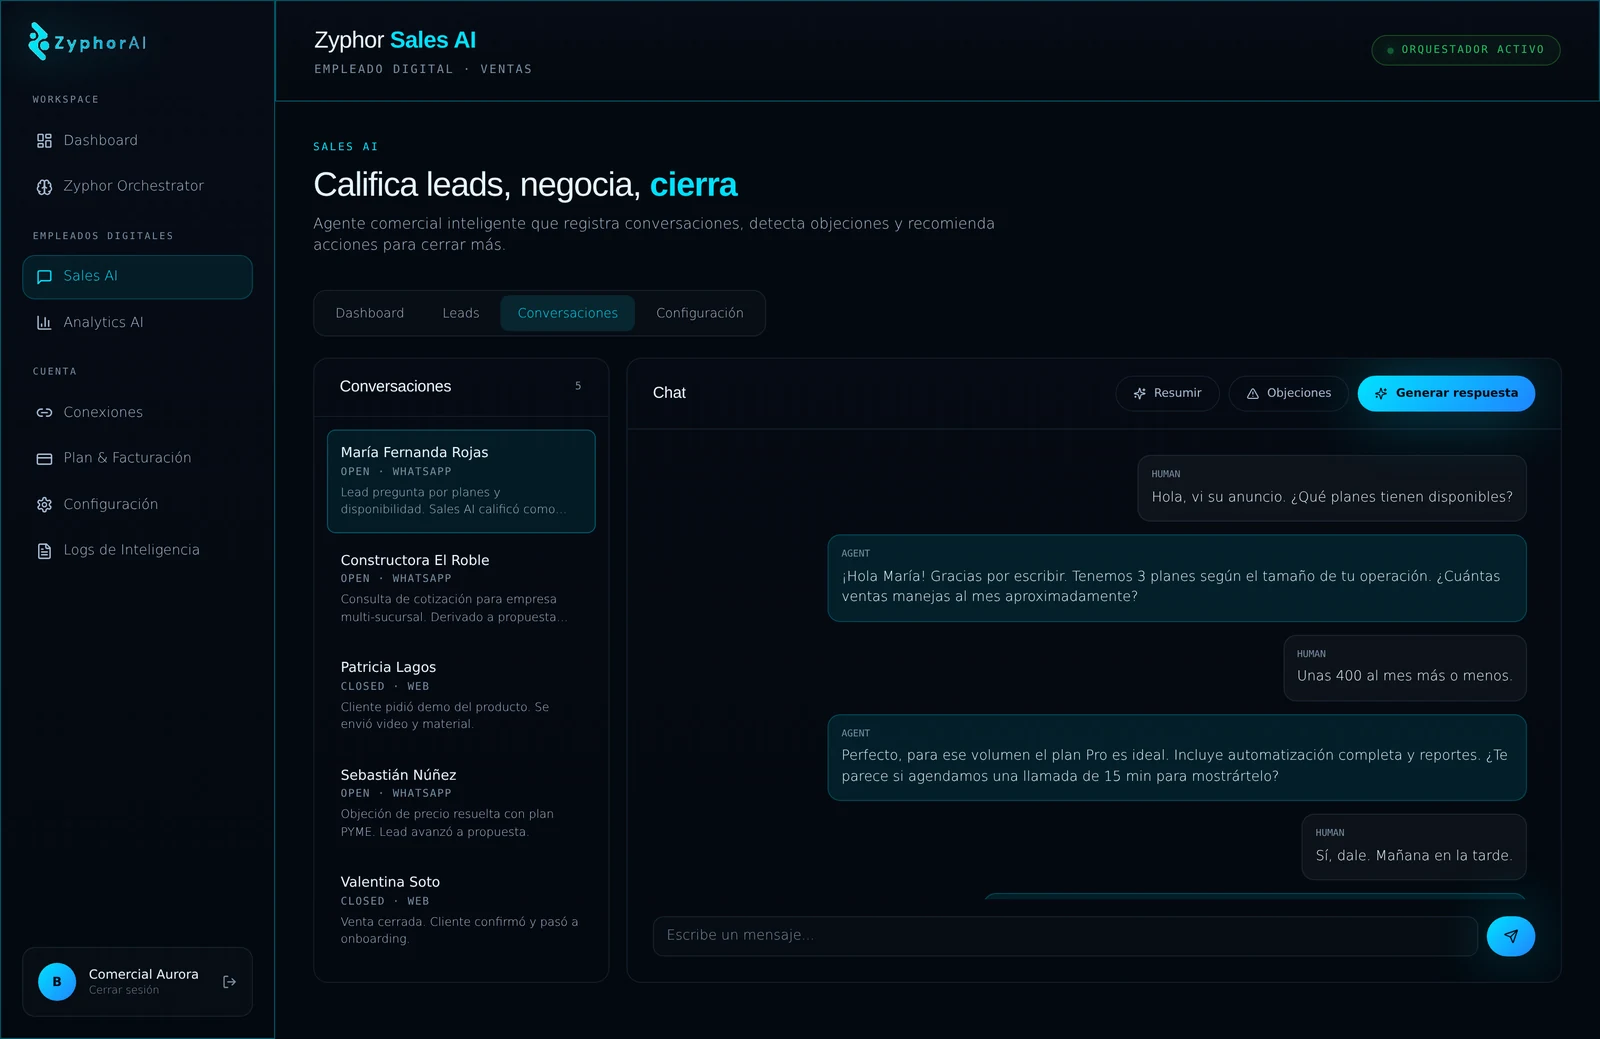Image resolution: width=1600 pixels, height=1039 pixels.
Task: Click the Conversaciones list heading
Action: pos(395,386)
